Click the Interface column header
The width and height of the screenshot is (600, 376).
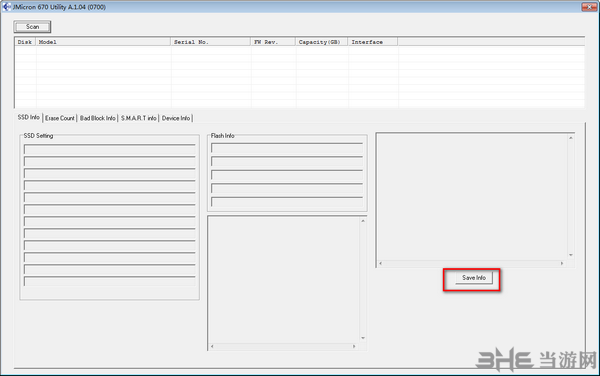[x=373, y=42]
